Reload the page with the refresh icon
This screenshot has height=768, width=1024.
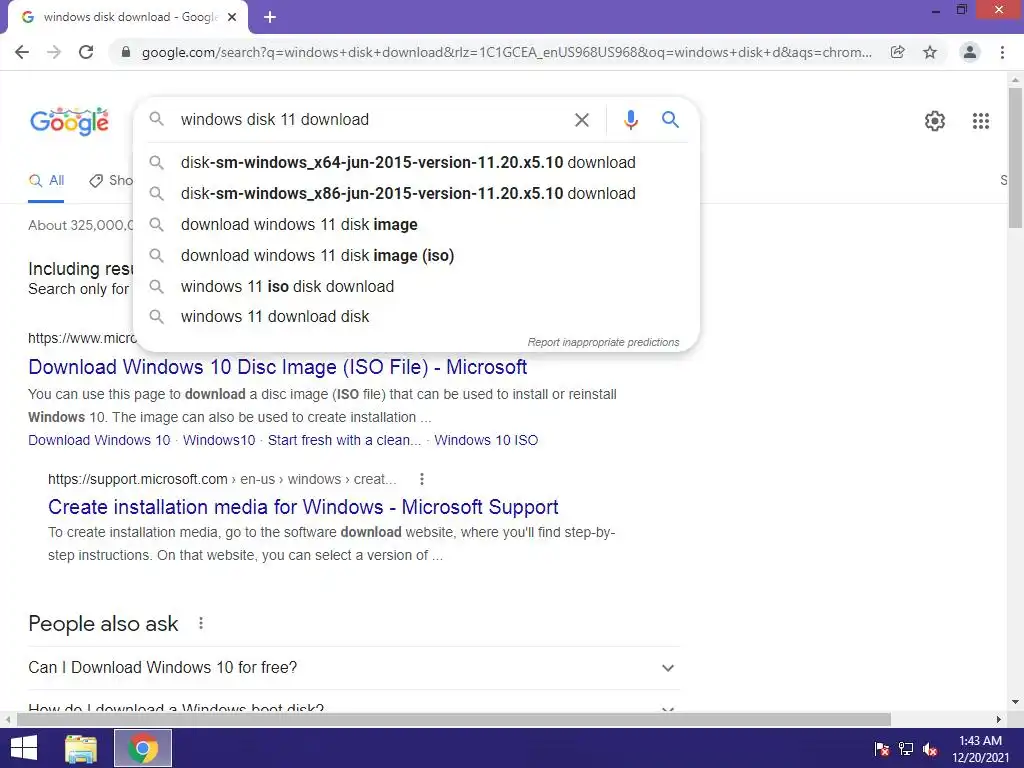pyautogui.click(x=86, y=52)
